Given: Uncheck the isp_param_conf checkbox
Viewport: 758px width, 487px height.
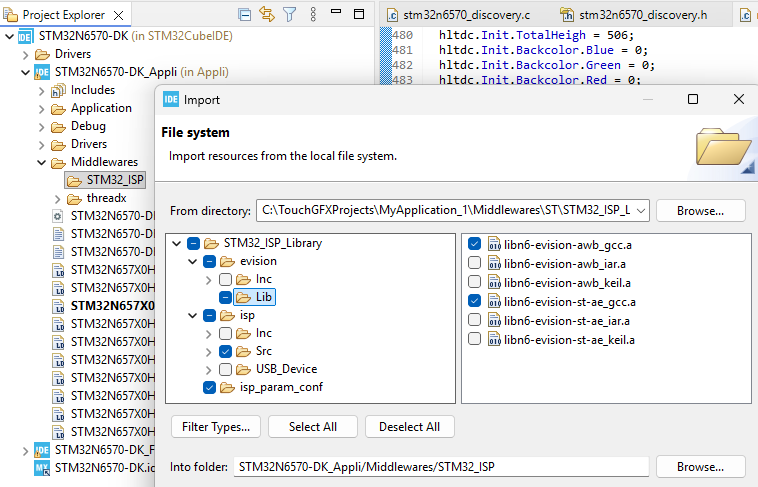Looking at the screenshot, I should [x=209, y=387].
